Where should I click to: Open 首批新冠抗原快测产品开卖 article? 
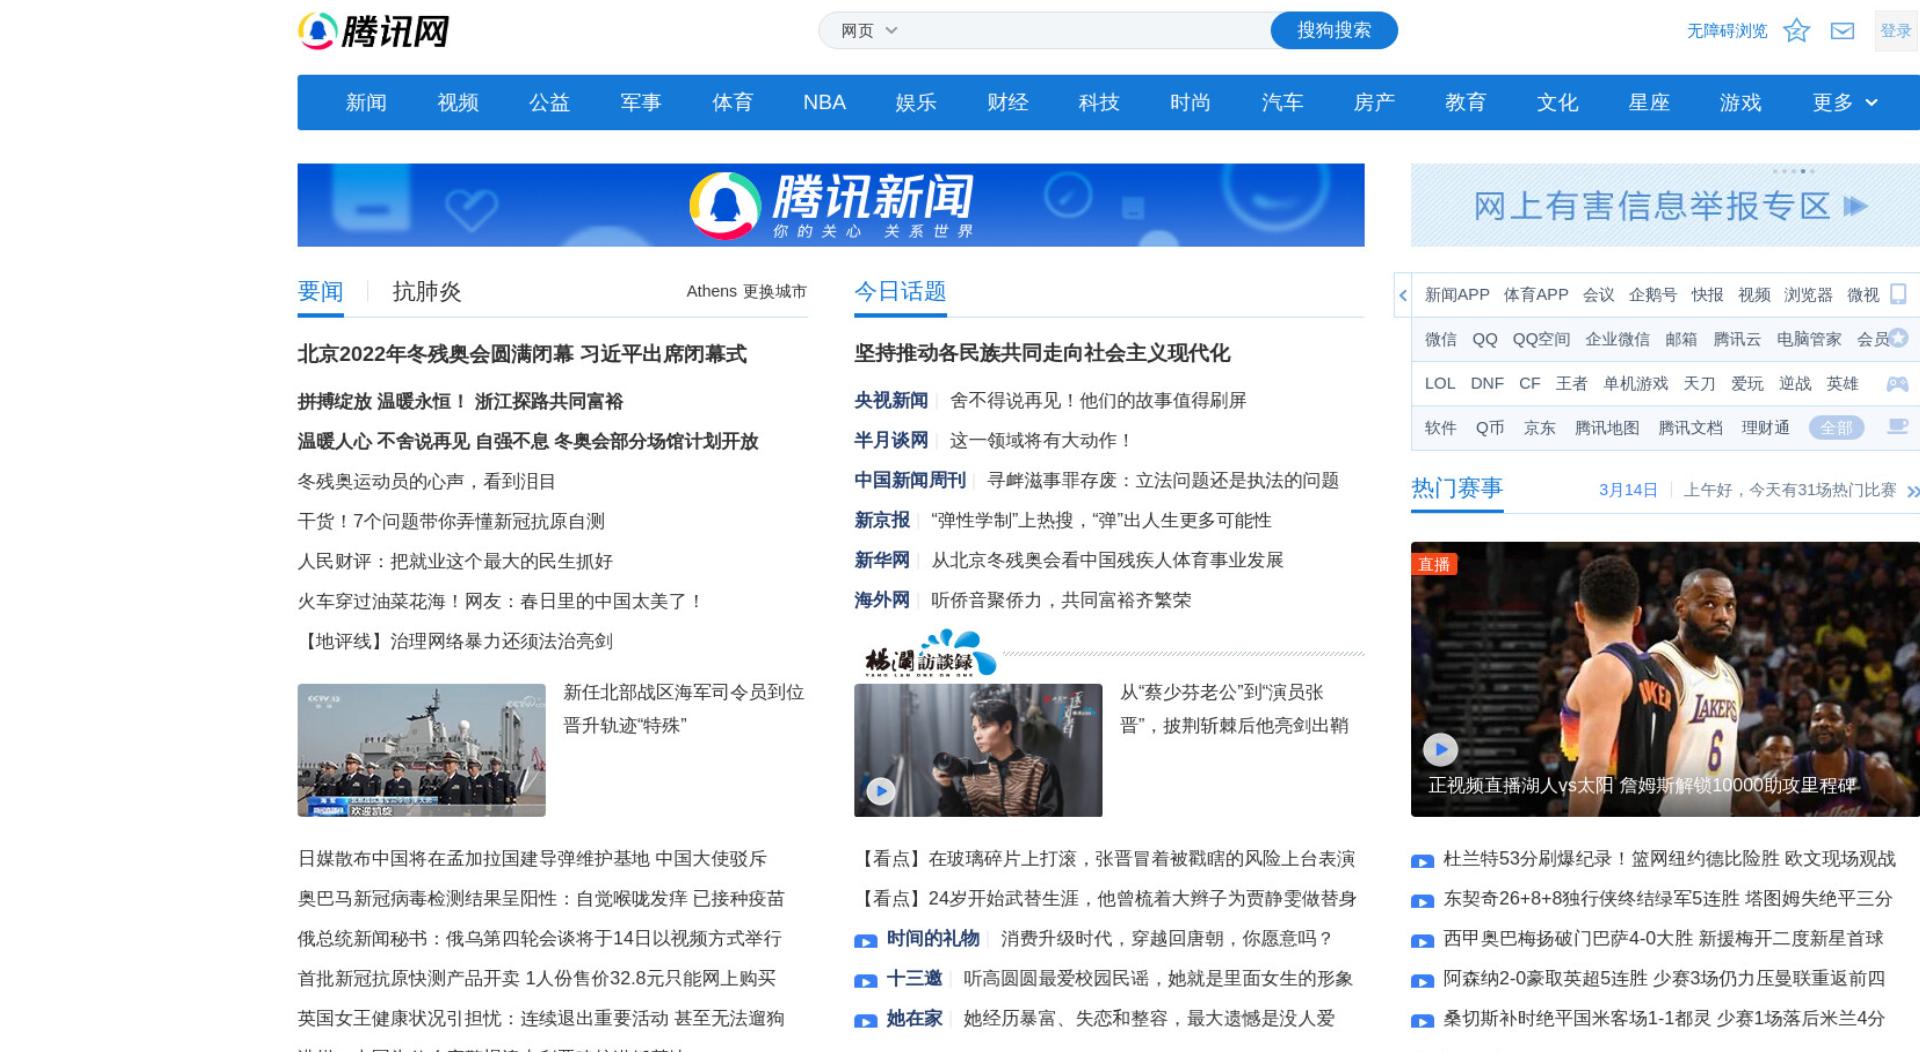pos(537,979)
